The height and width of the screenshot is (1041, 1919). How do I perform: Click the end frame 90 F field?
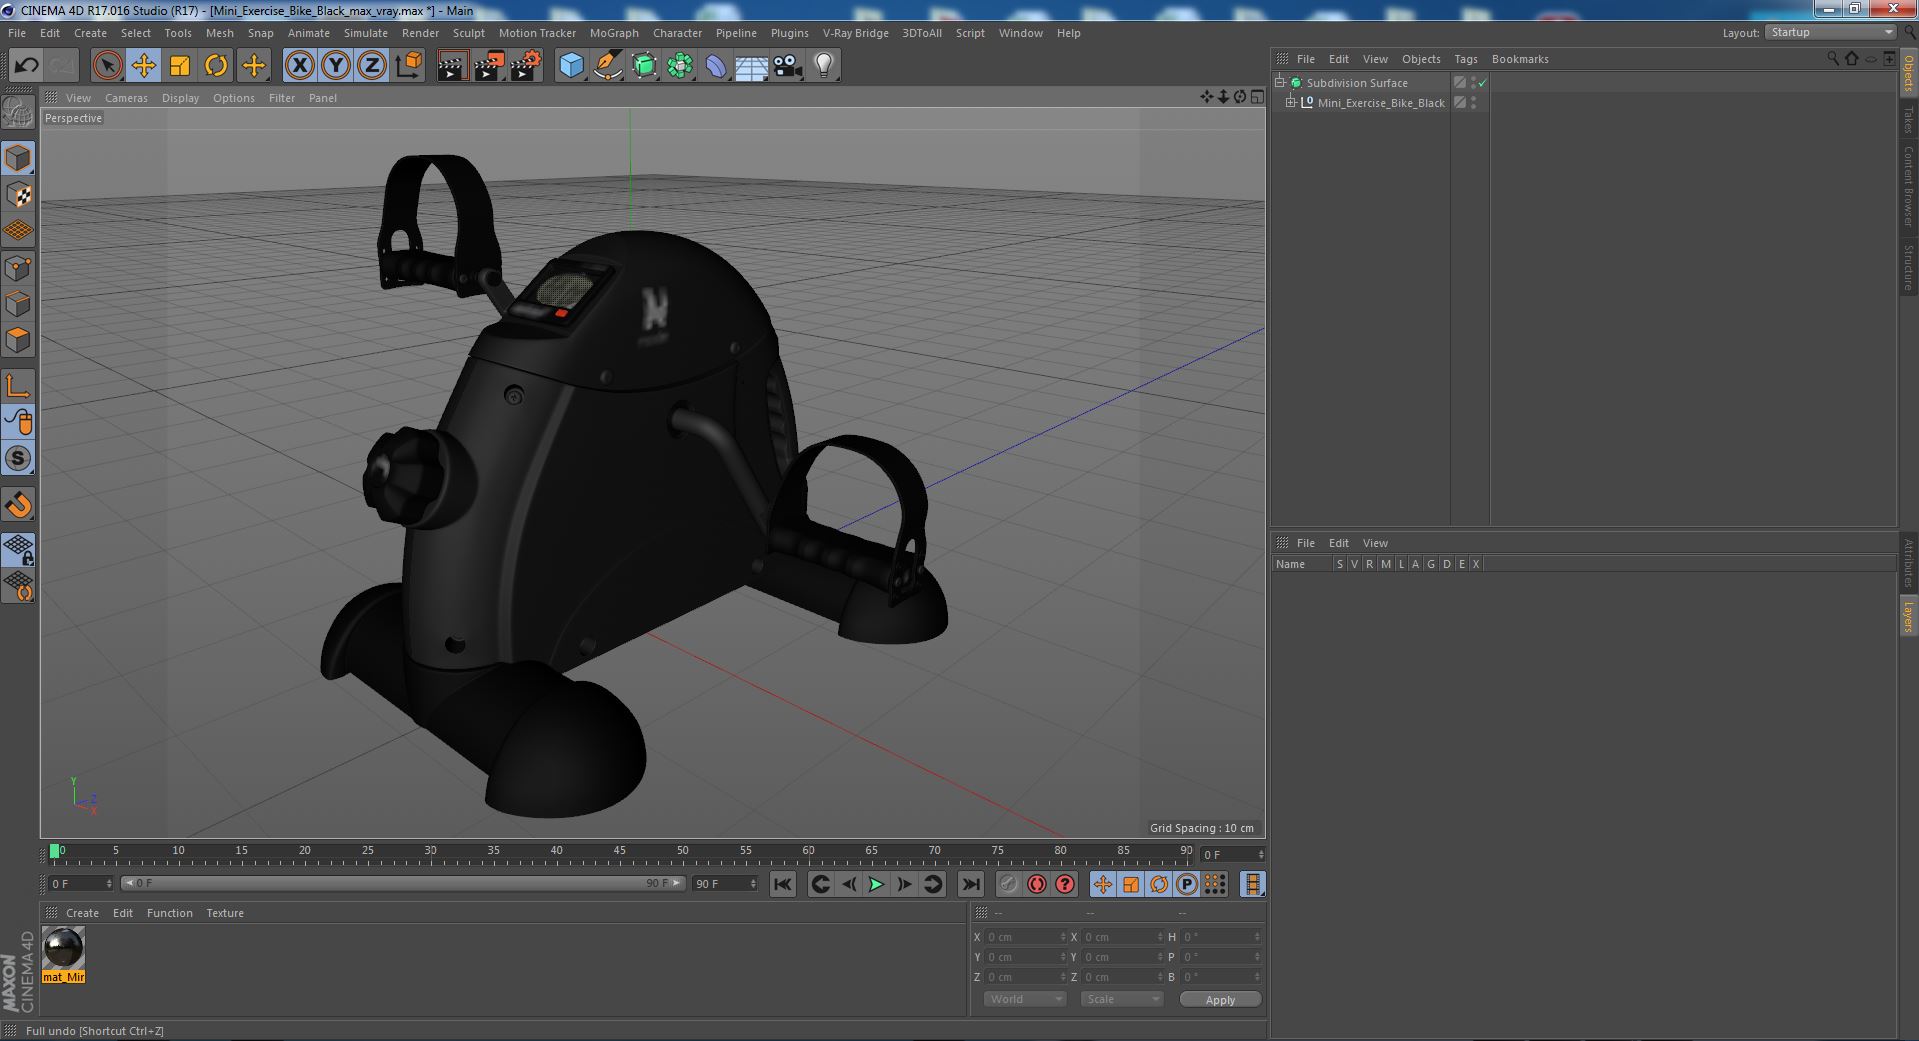pyautogui.click(x=724, y=883)
